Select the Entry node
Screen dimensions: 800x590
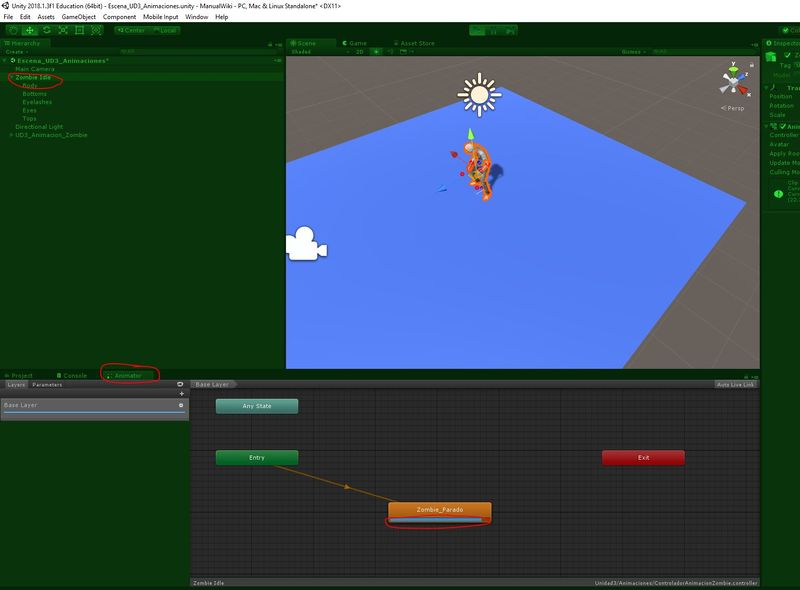click(257, 458)
